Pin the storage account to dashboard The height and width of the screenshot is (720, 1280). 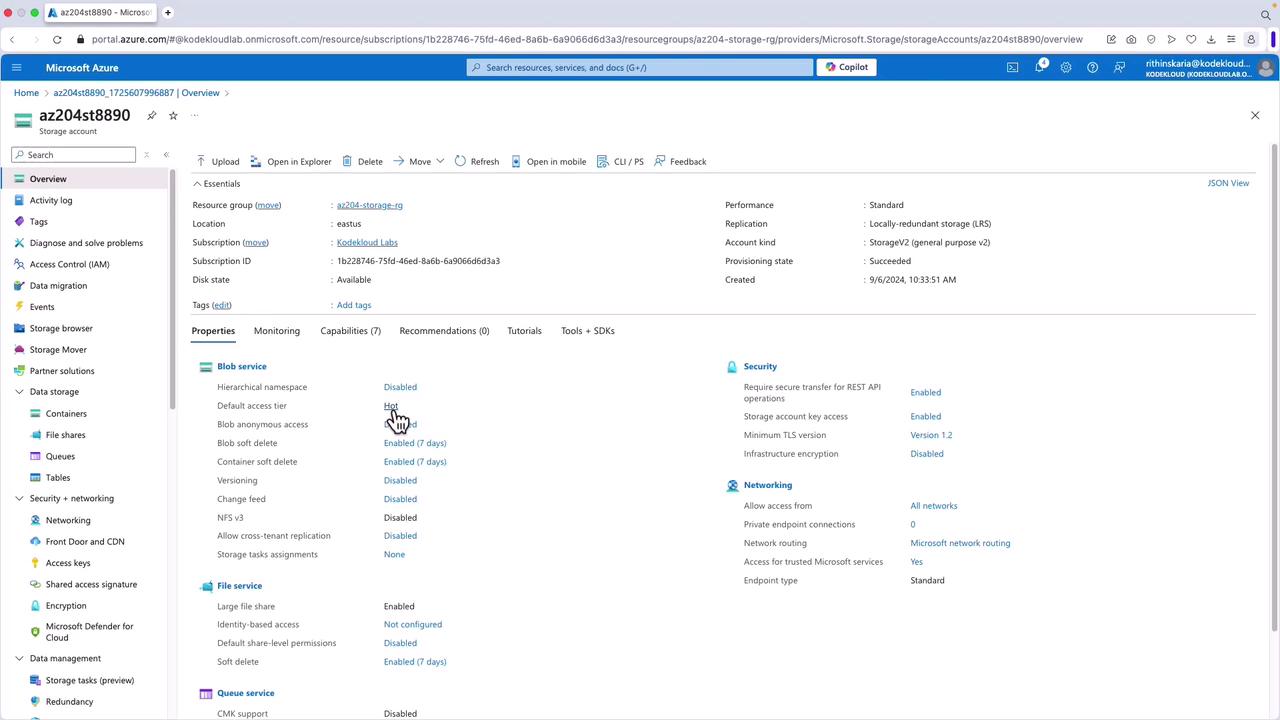tap(152, 115)
